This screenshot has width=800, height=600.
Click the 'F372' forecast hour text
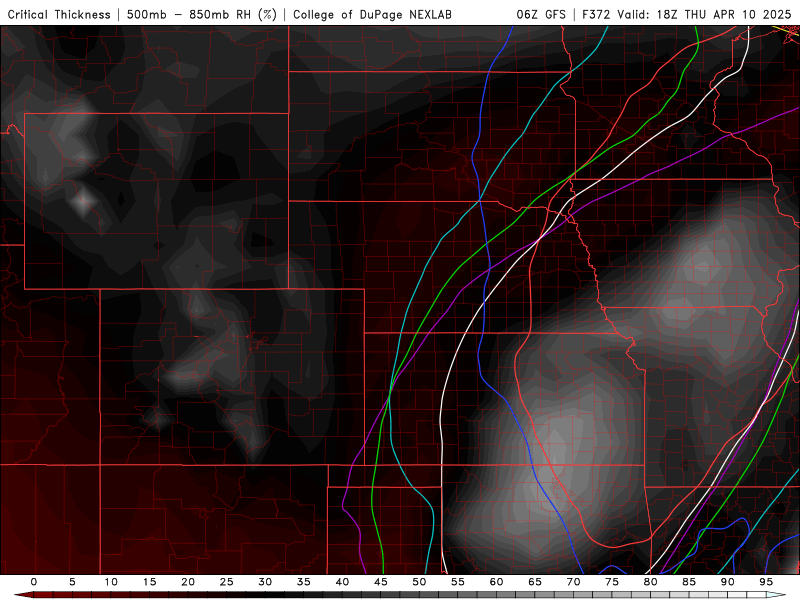(597, 14)
